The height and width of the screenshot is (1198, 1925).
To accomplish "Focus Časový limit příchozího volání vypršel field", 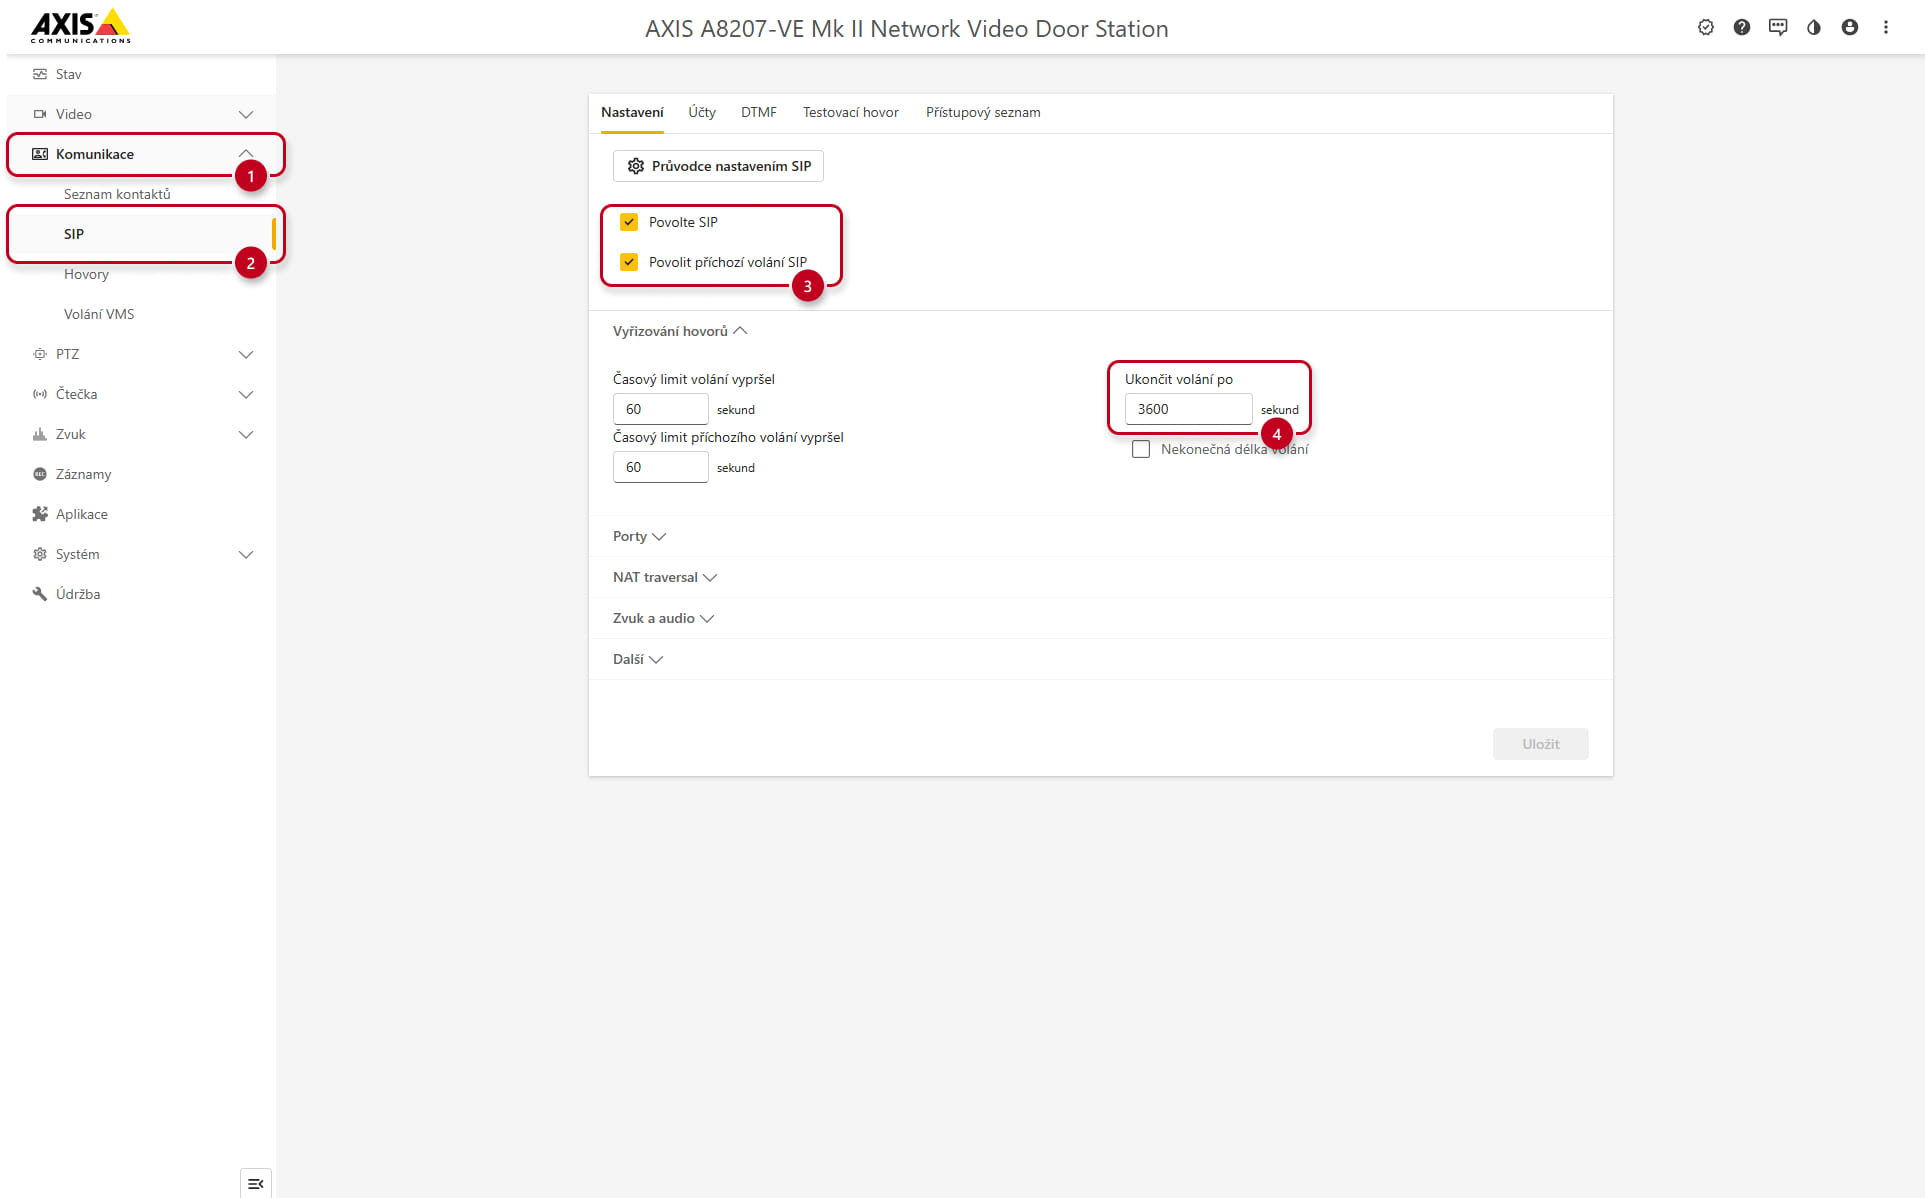I will pos(661,467).
